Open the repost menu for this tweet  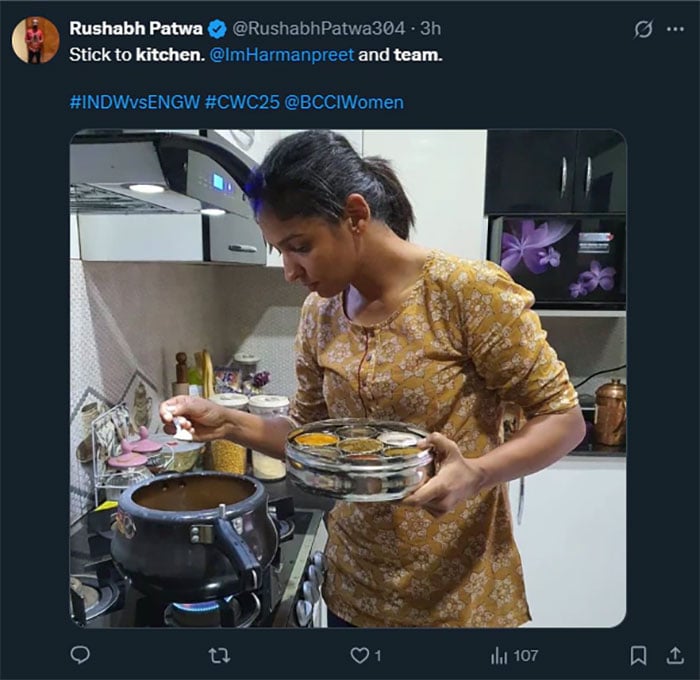pyautogui.click(x=218, y=655)
